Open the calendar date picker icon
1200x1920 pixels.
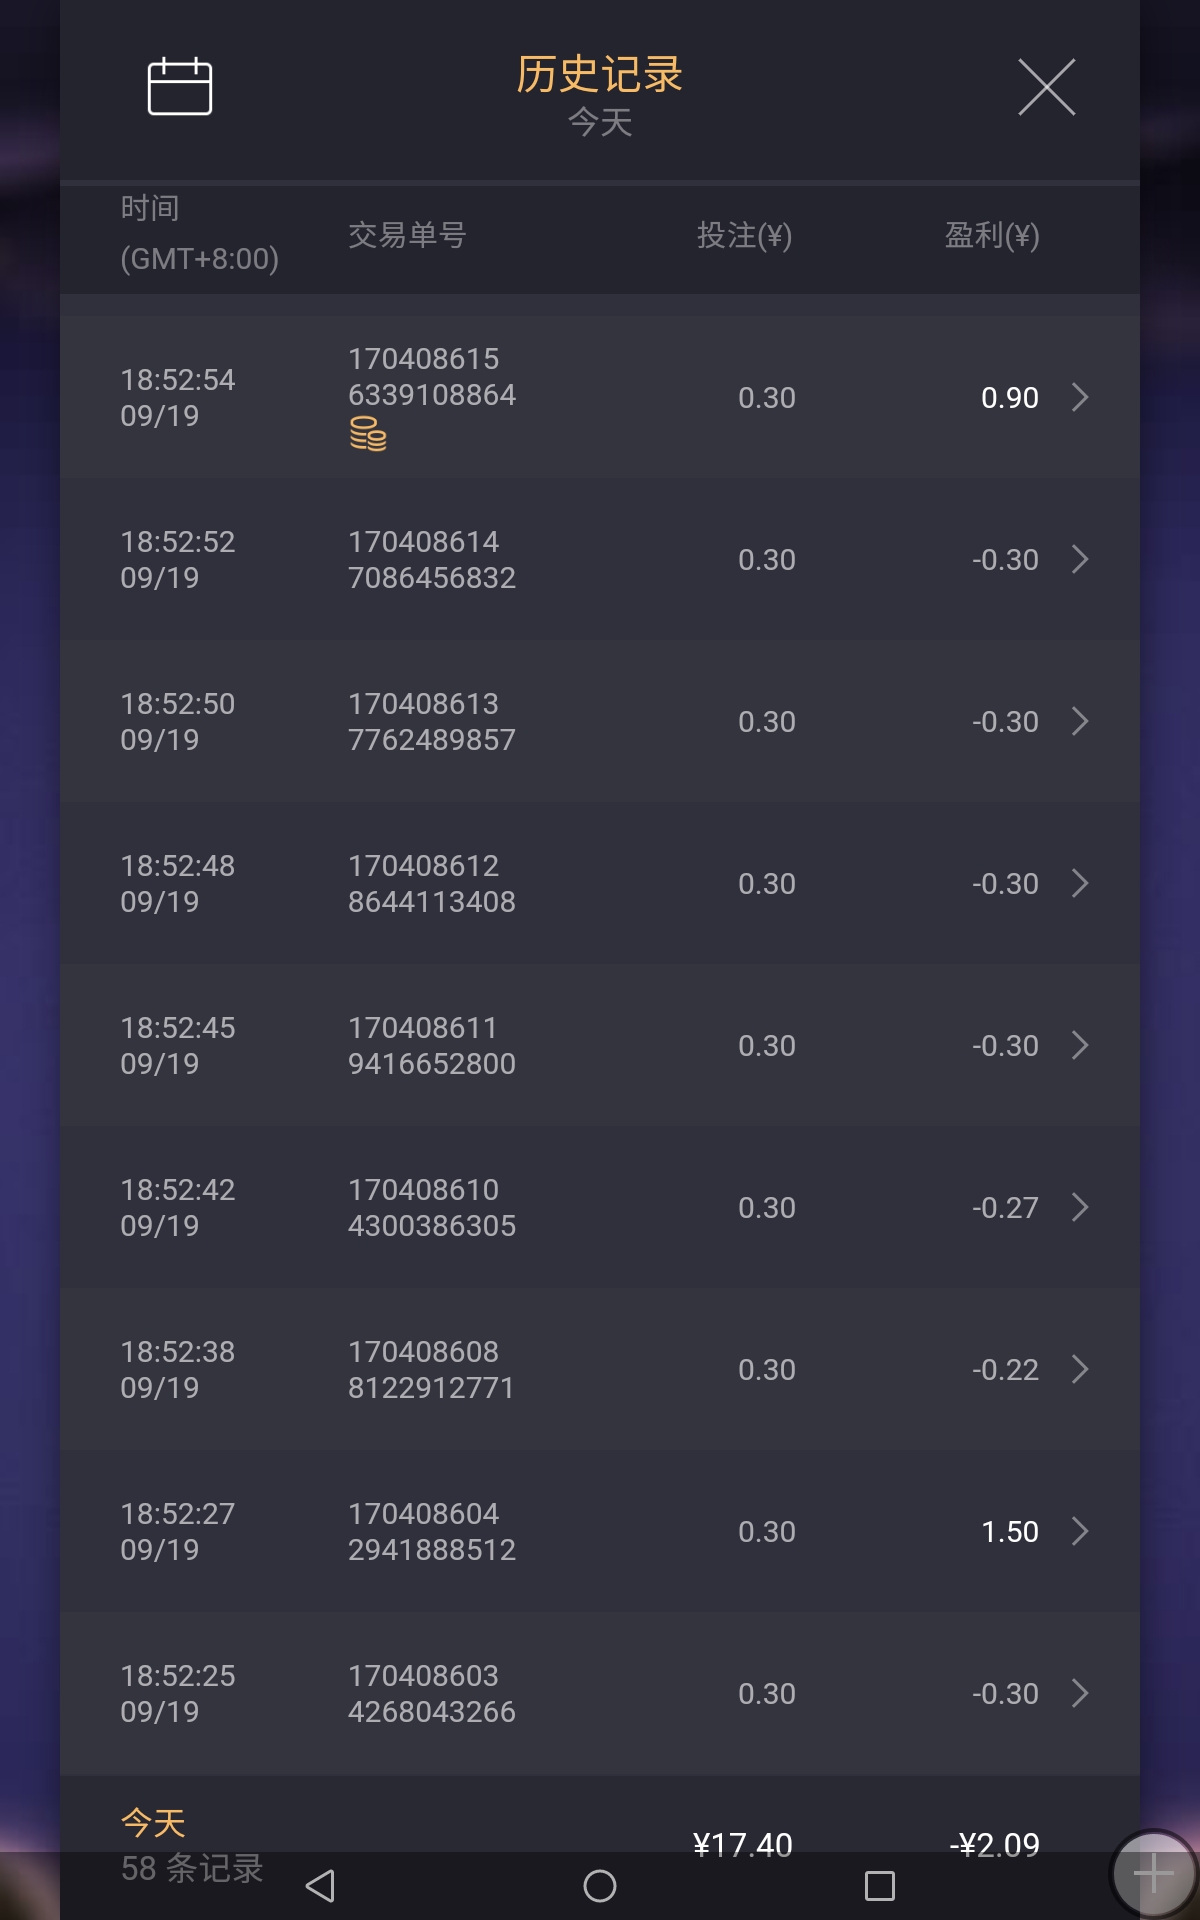(x=180, y=87)
